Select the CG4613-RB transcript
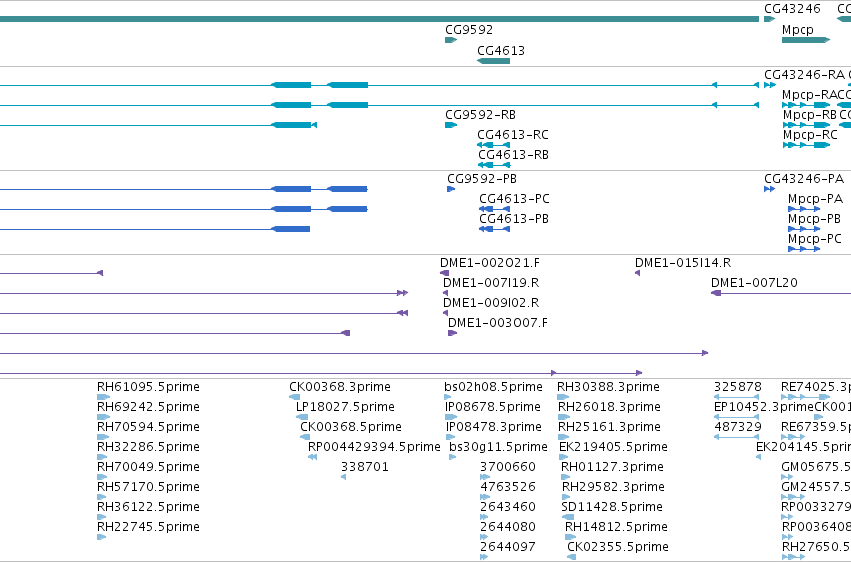 [x=513, y=155]
